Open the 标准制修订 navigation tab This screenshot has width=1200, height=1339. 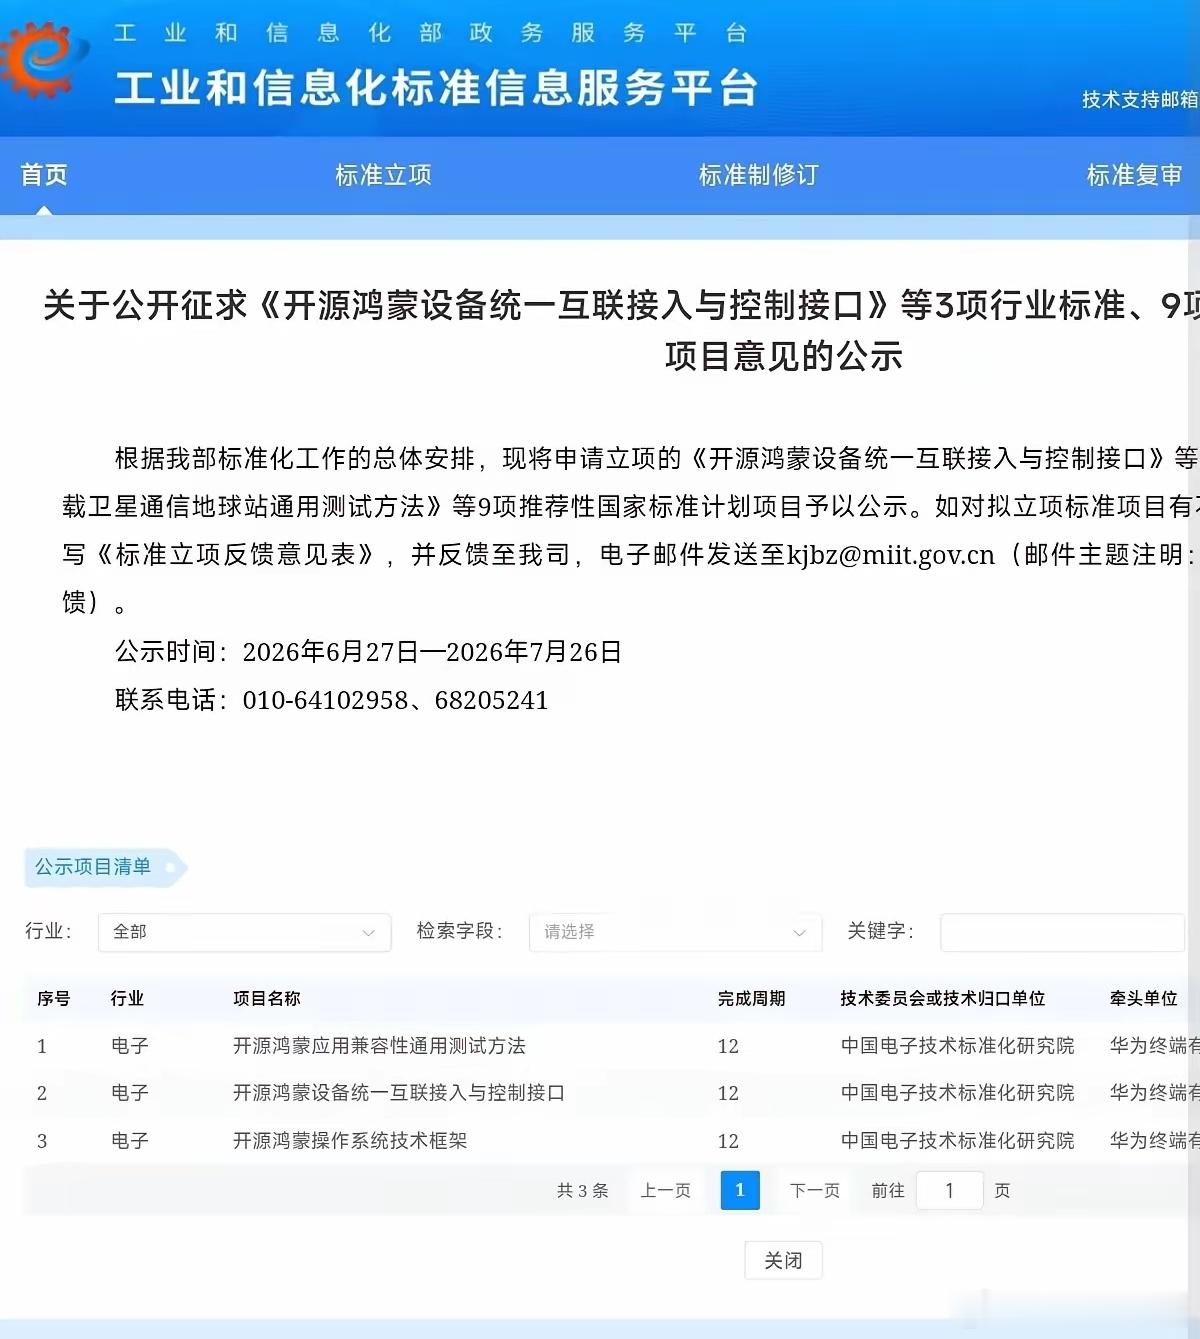click(x=758, y=175)
